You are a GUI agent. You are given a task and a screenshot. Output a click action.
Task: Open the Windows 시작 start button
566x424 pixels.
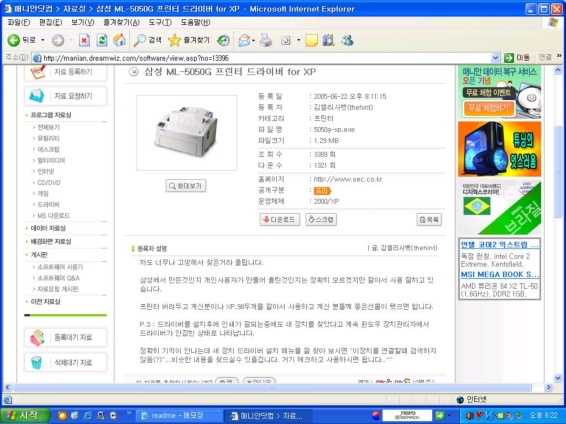(24, 415)
